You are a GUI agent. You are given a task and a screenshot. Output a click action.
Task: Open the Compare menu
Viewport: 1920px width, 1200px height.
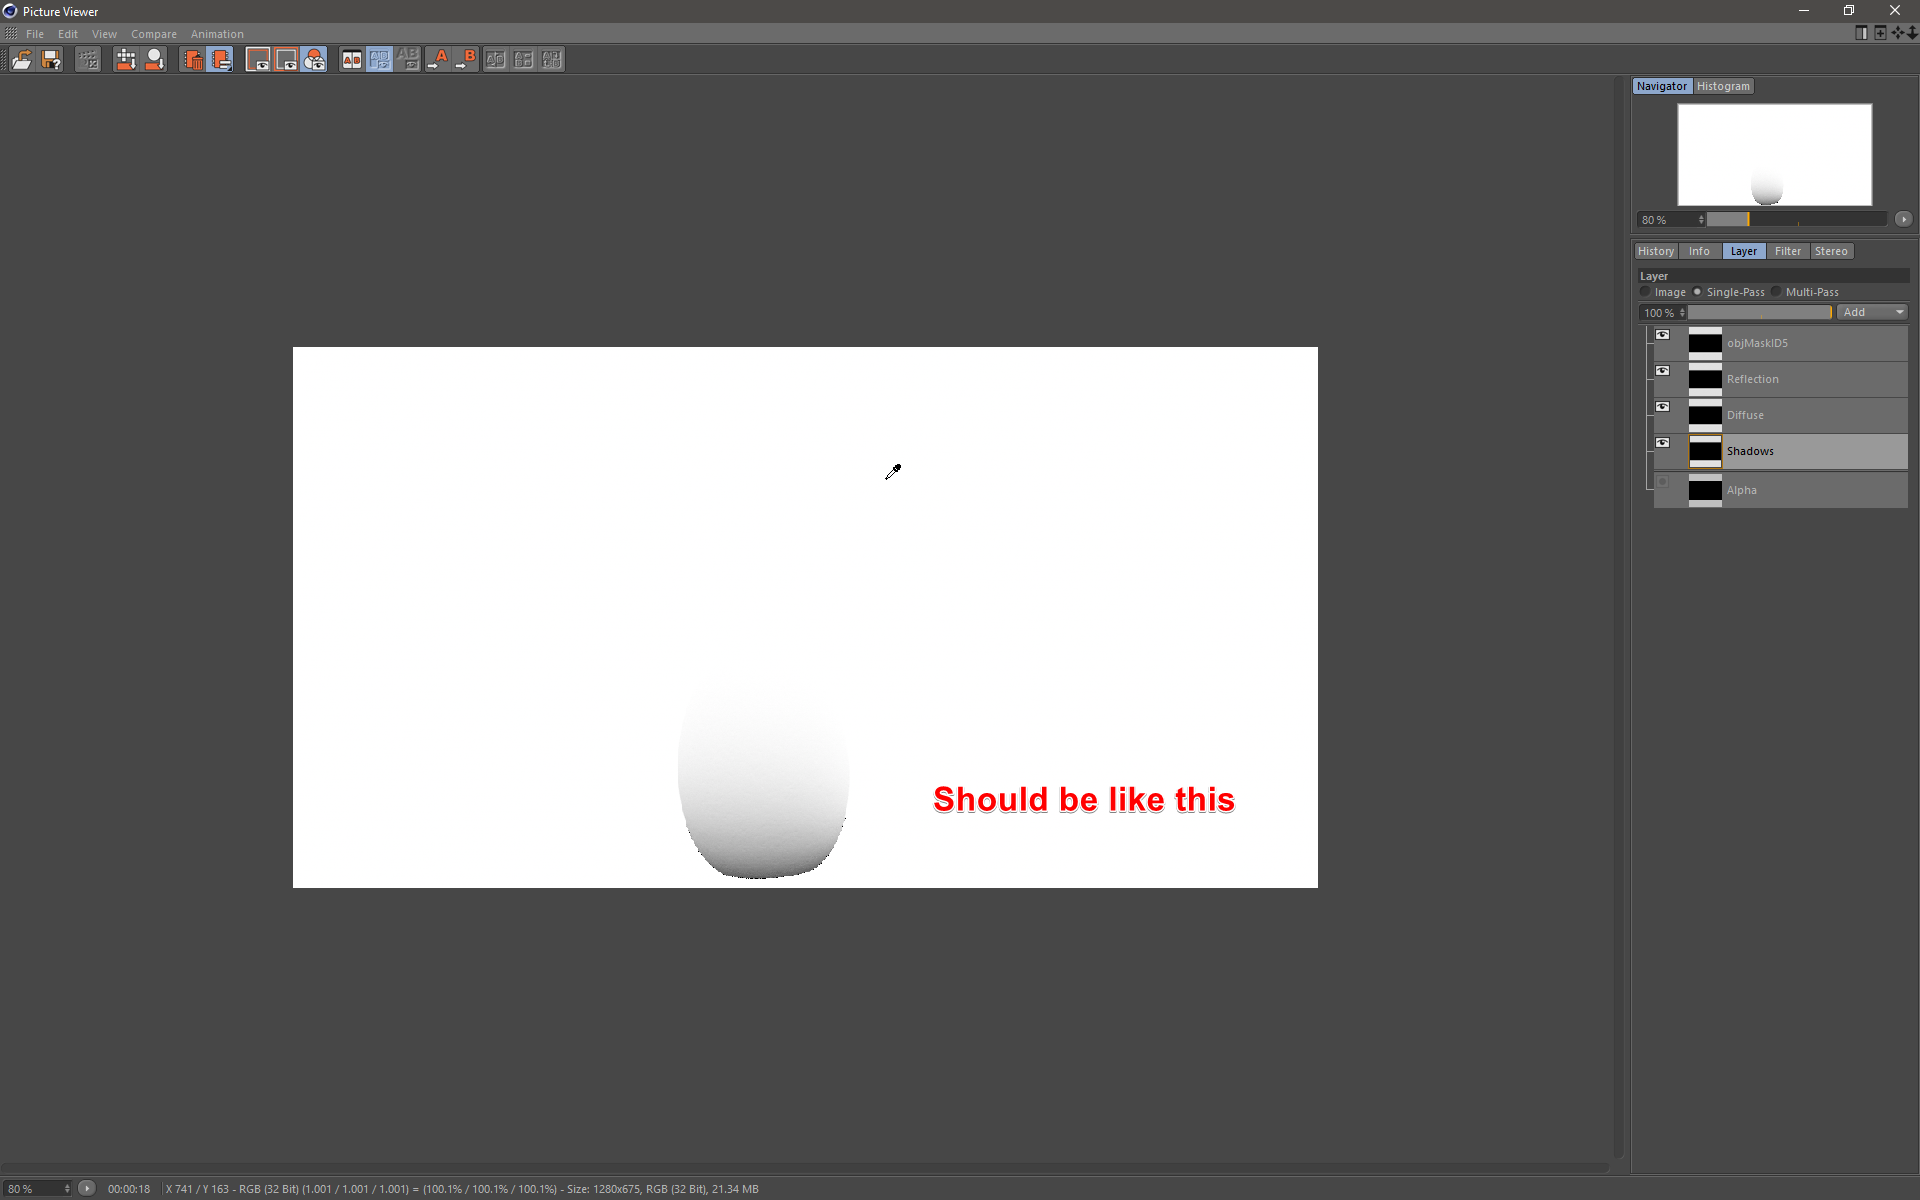(x=153, y=34)
